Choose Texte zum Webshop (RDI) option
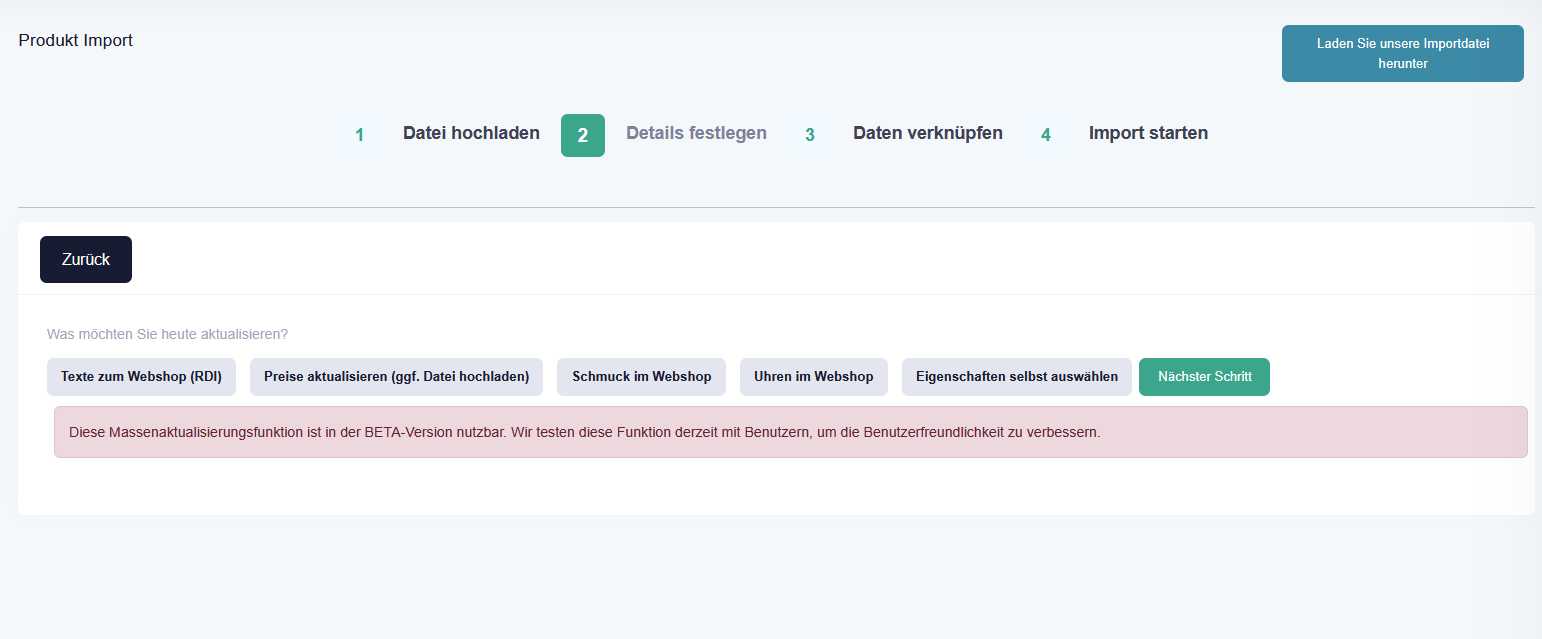1542x639 pixels. click(x=141, y=377)
